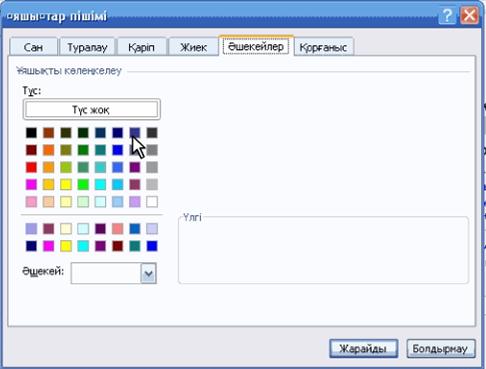Select the teal swatch in second row
The image size is (486, 369).
(x=100, y=150)
